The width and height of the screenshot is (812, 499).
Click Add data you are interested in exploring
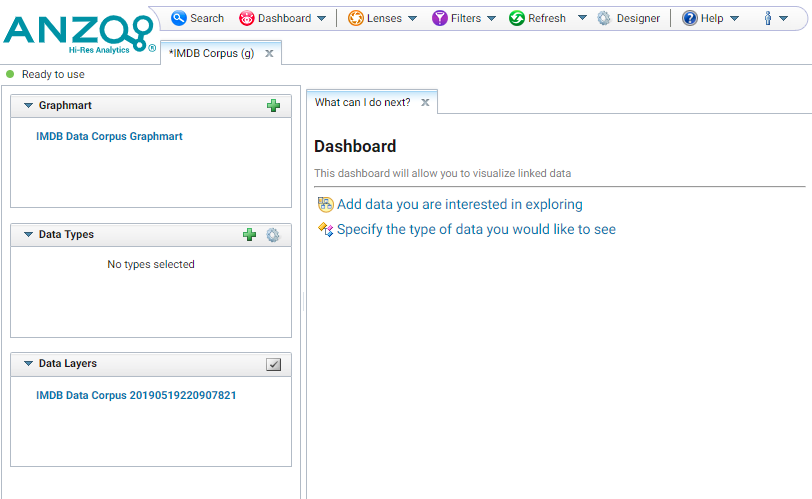459,204
